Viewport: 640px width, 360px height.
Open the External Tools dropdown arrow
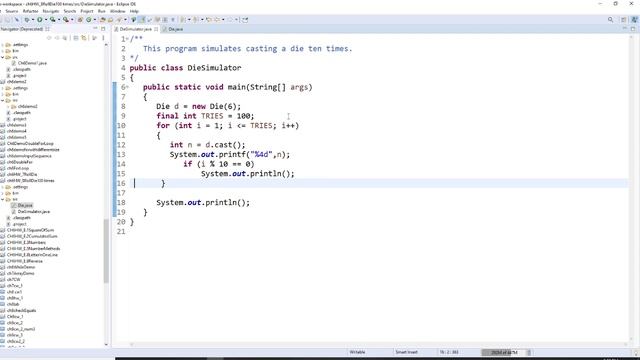pos(72,20)
